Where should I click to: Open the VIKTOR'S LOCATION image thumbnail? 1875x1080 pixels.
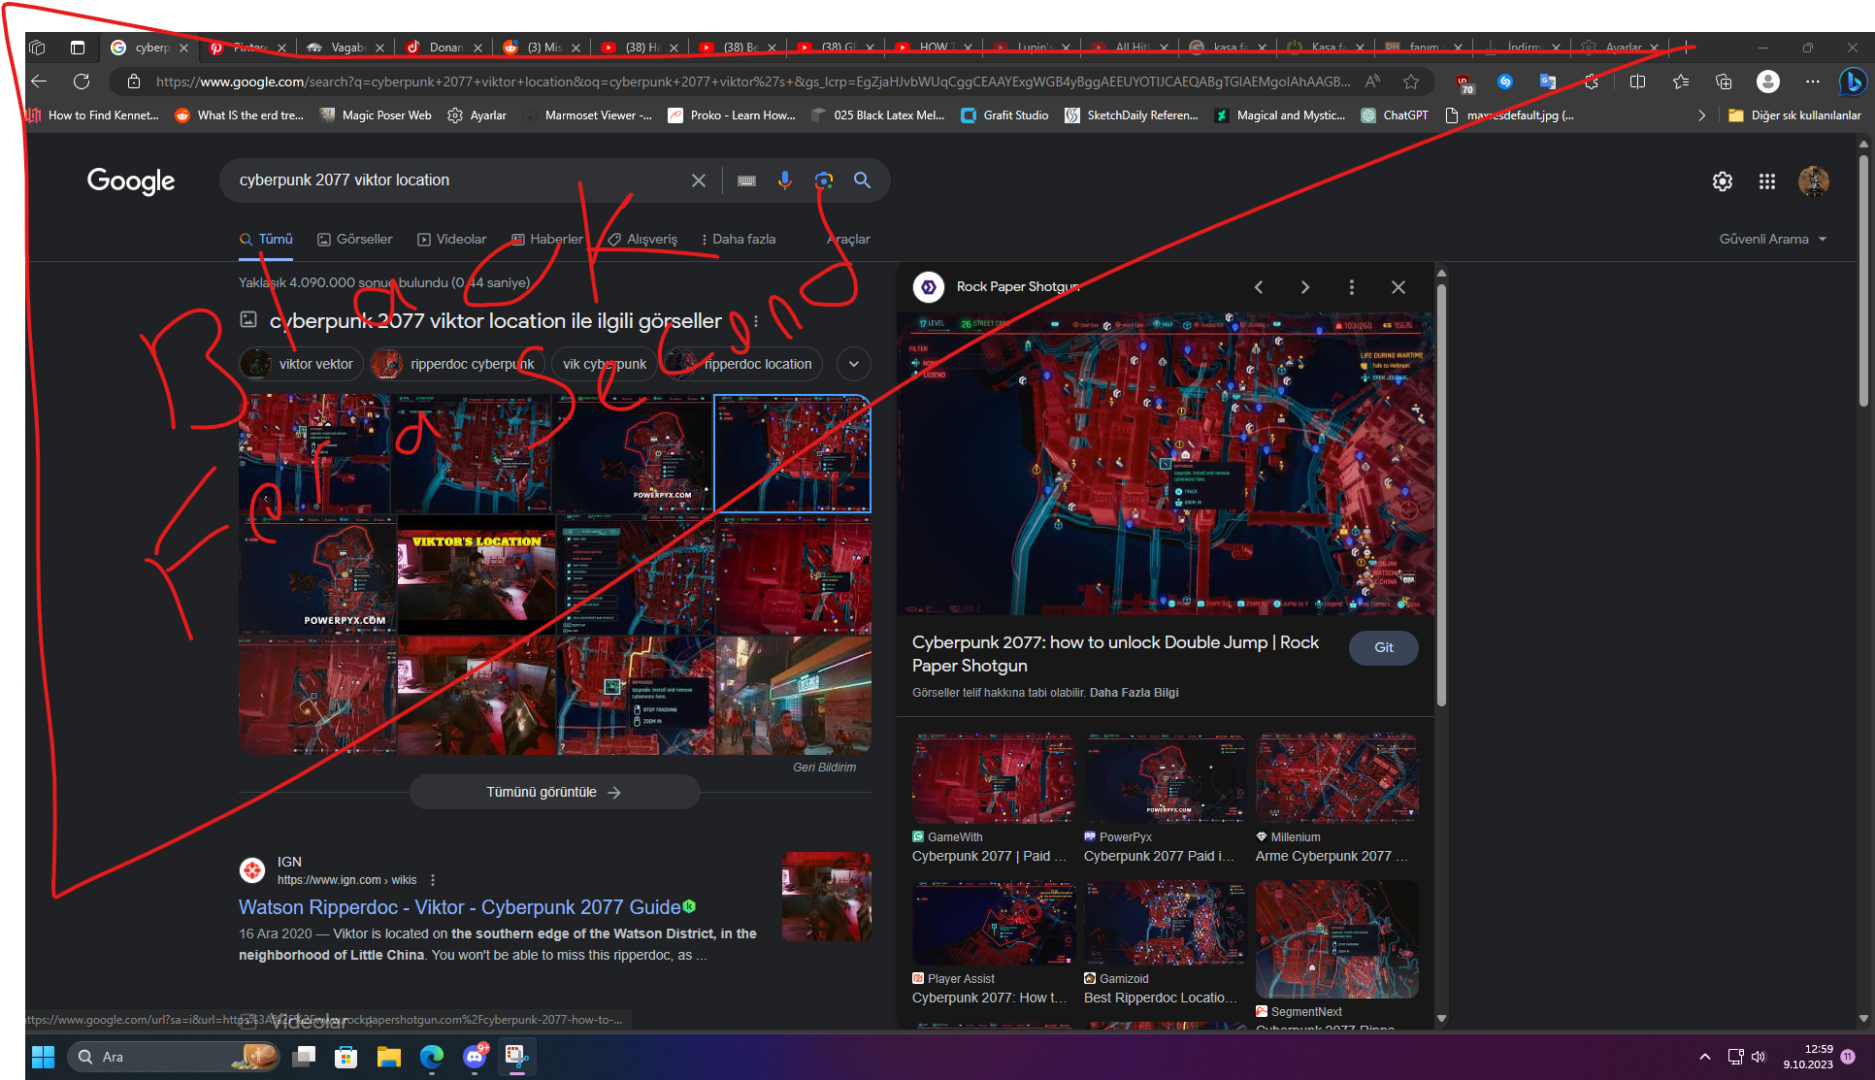[476, 575]
